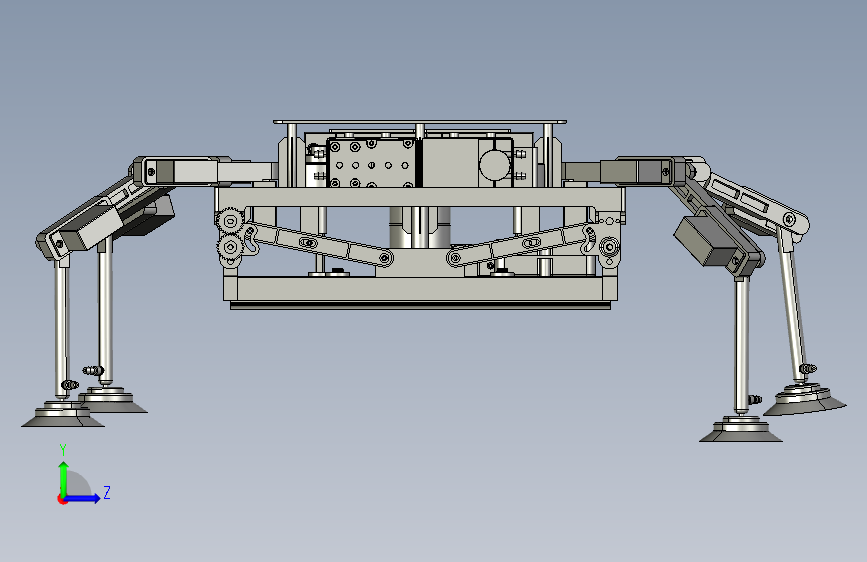Select the central vertical cylinder column
Viewport: 867px width, 562px height.
coord(419,228)
